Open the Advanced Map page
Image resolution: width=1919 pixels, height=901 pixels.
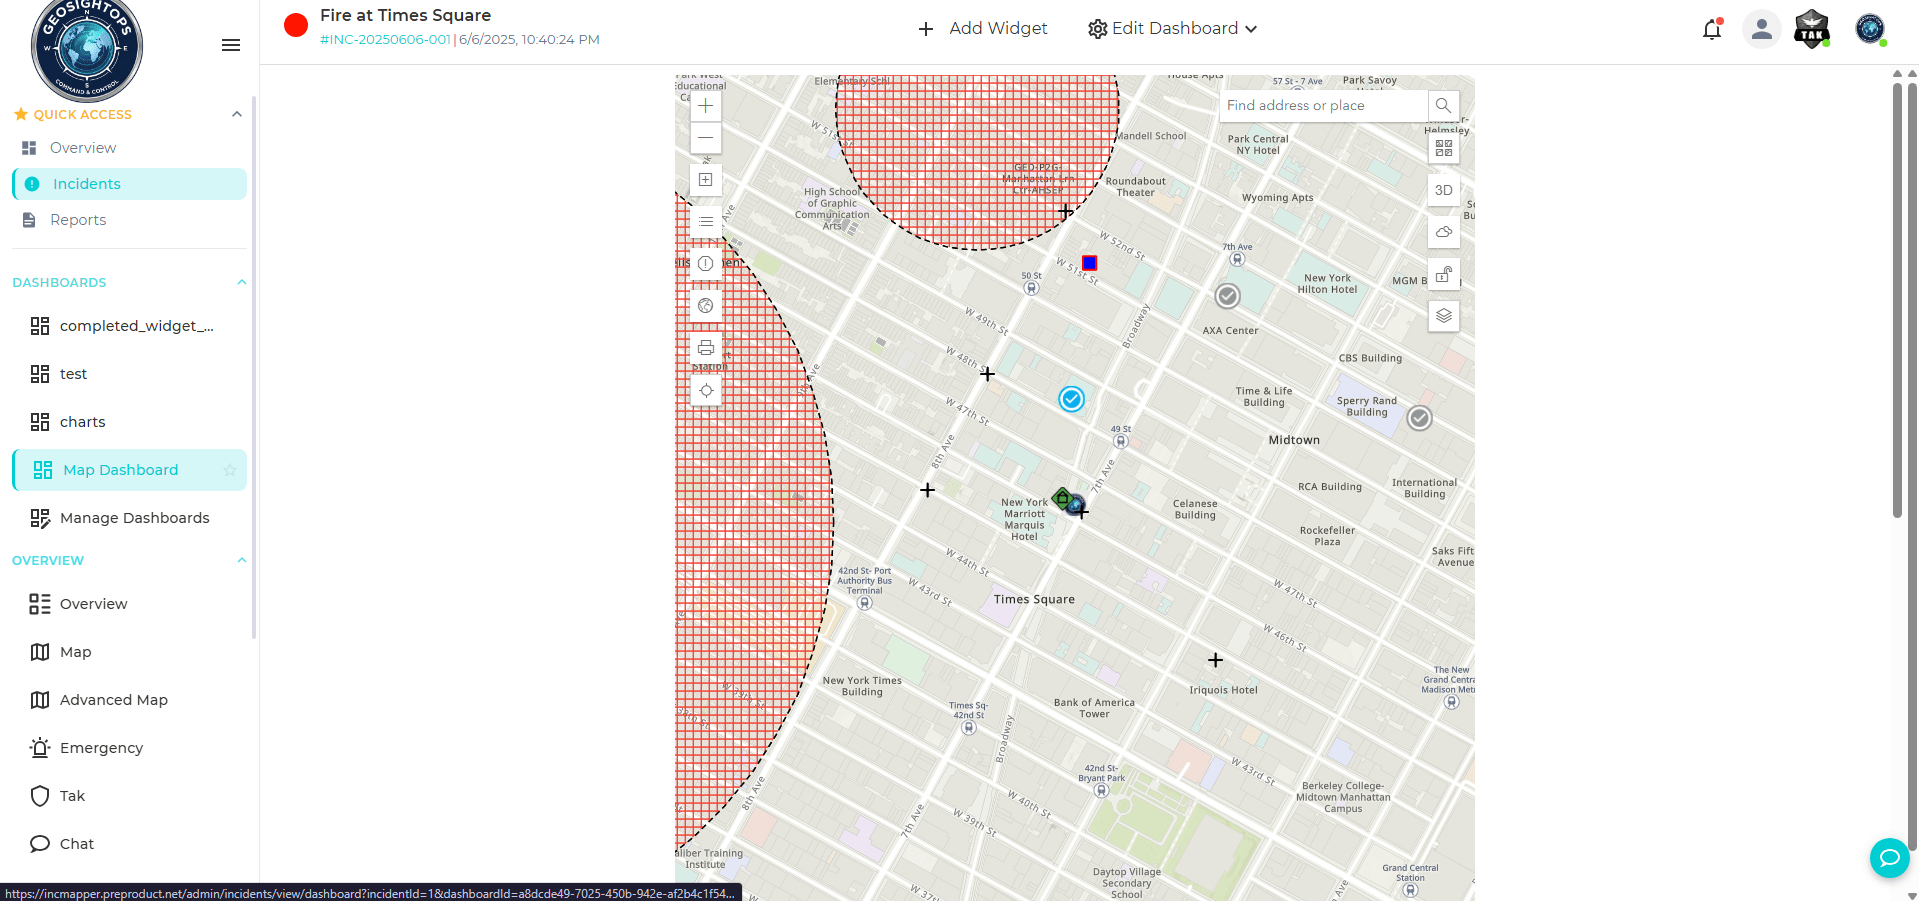click(113, 699)
